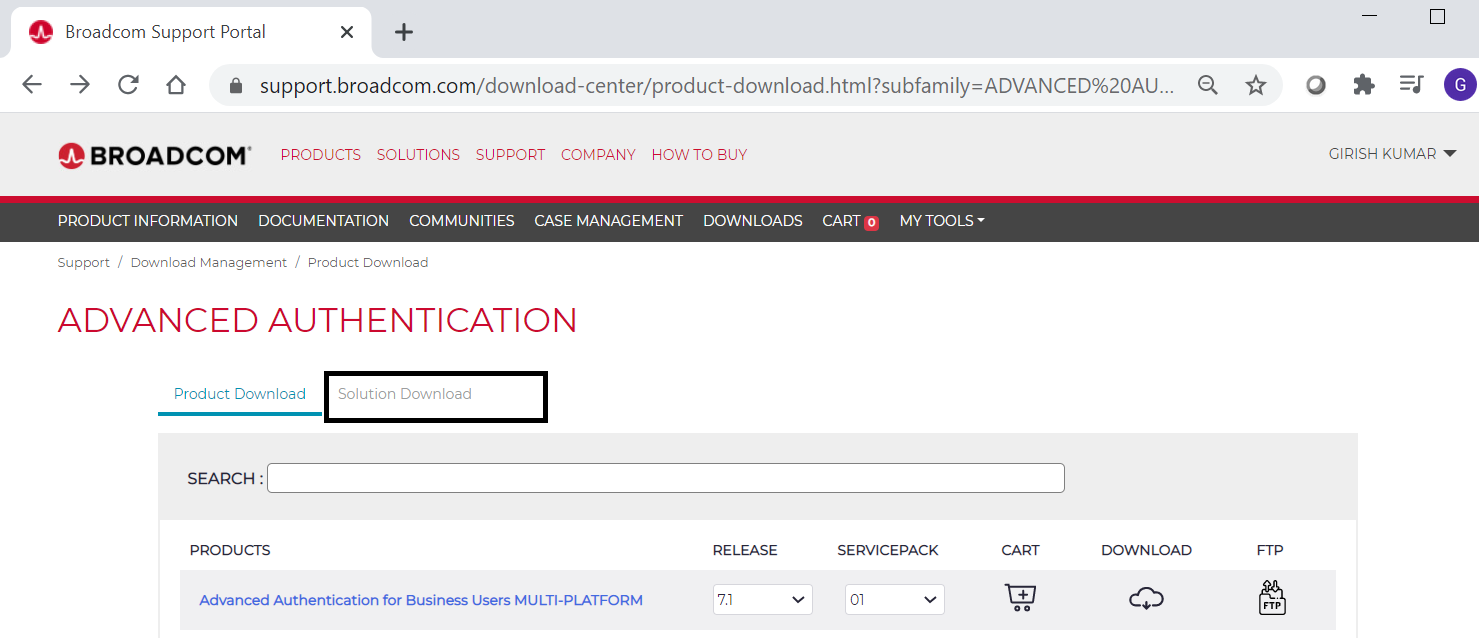1479x638 pixels.
Task: Open DOWNLOADS page
Action: 753,221
